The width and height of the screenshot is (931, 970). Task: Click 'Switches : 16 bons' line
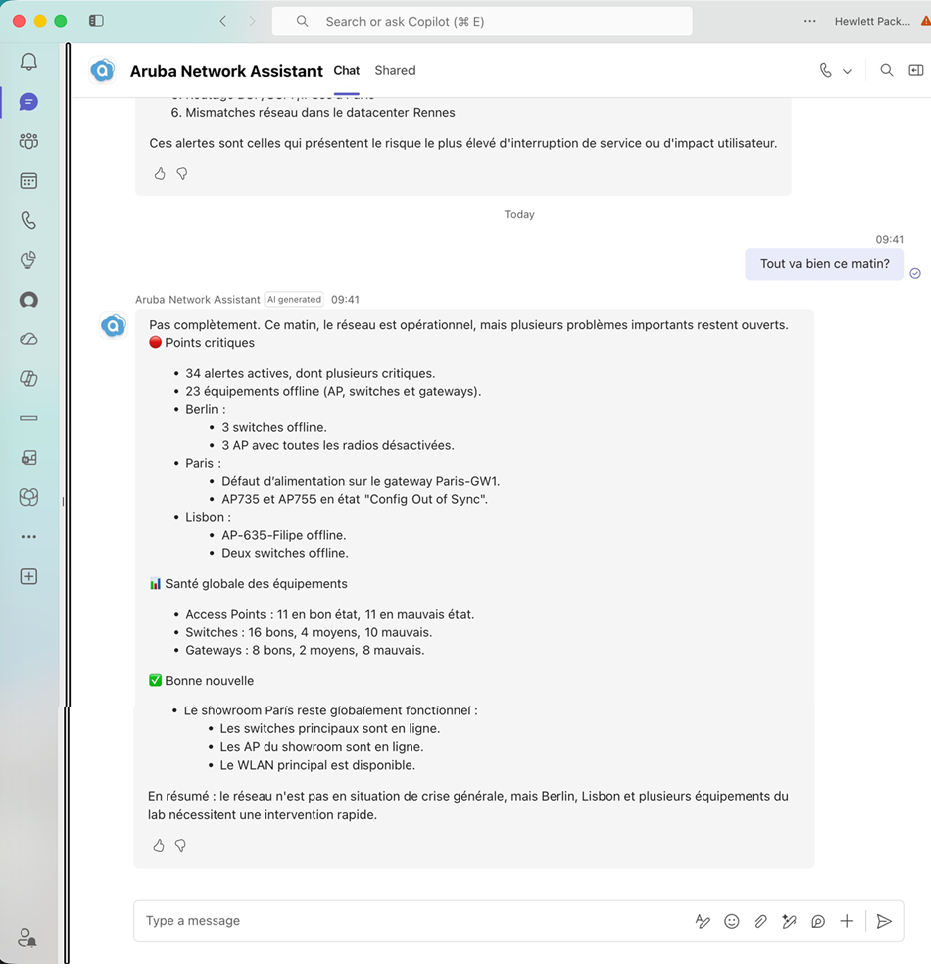309,632
